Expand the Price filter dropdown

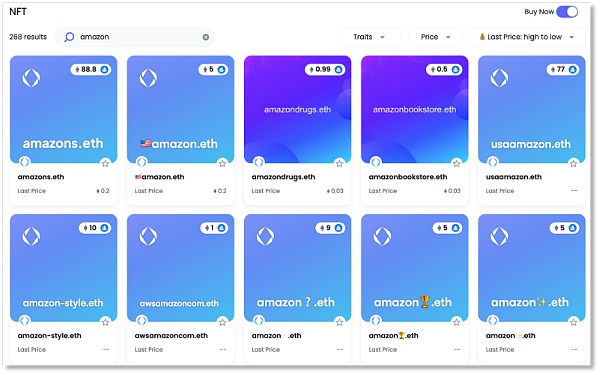[x=435, y=37]
